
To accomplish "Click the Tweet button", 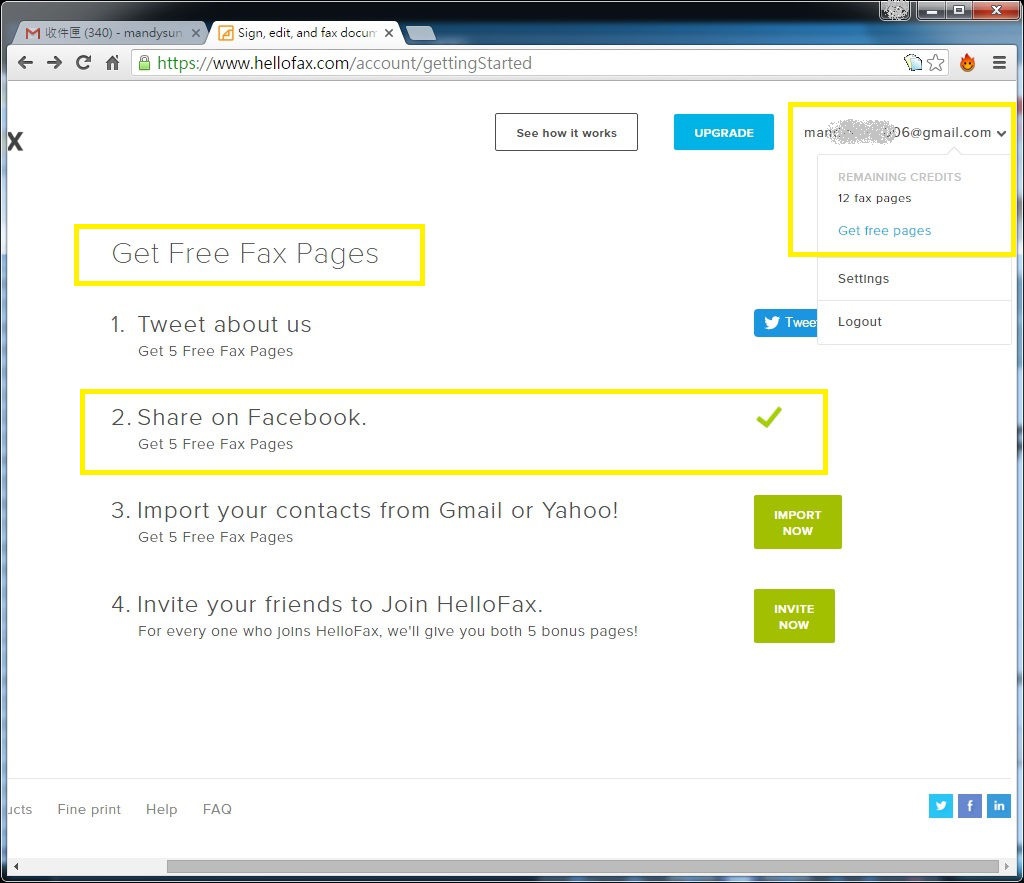I will tap(786, 323).
